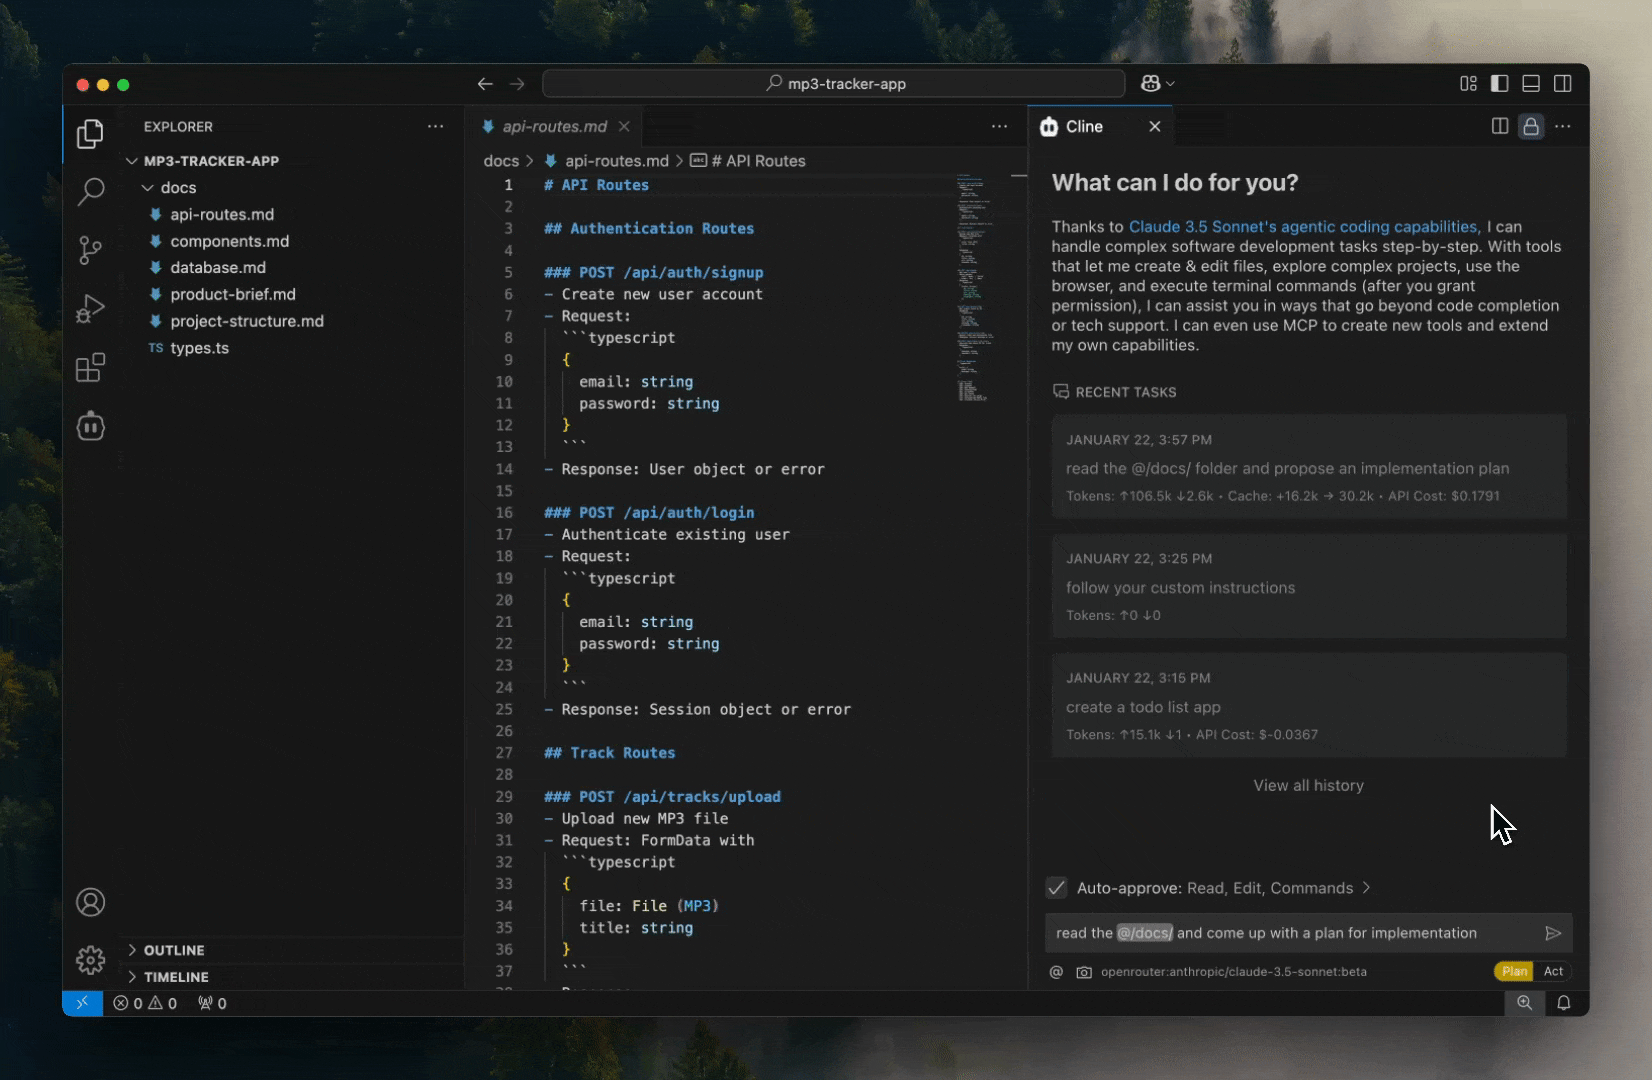Go back with the left arrow
Image resolution: width=1652 pixels, height=1080 pixels.
click(x=485, y=84)
